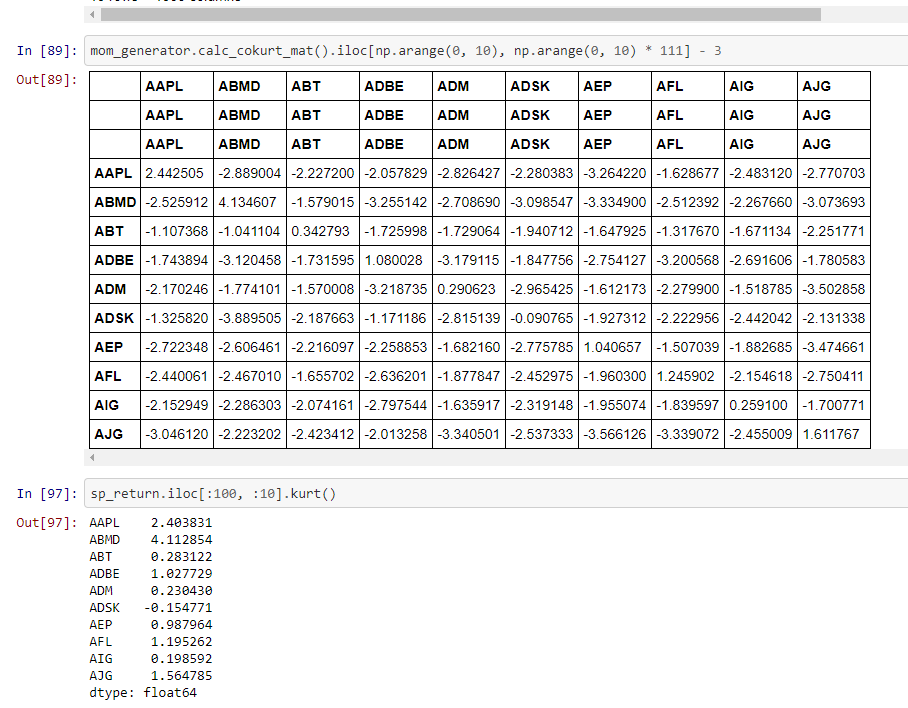
Task: Click the In [89] prompt label
Action: (47, 51)
